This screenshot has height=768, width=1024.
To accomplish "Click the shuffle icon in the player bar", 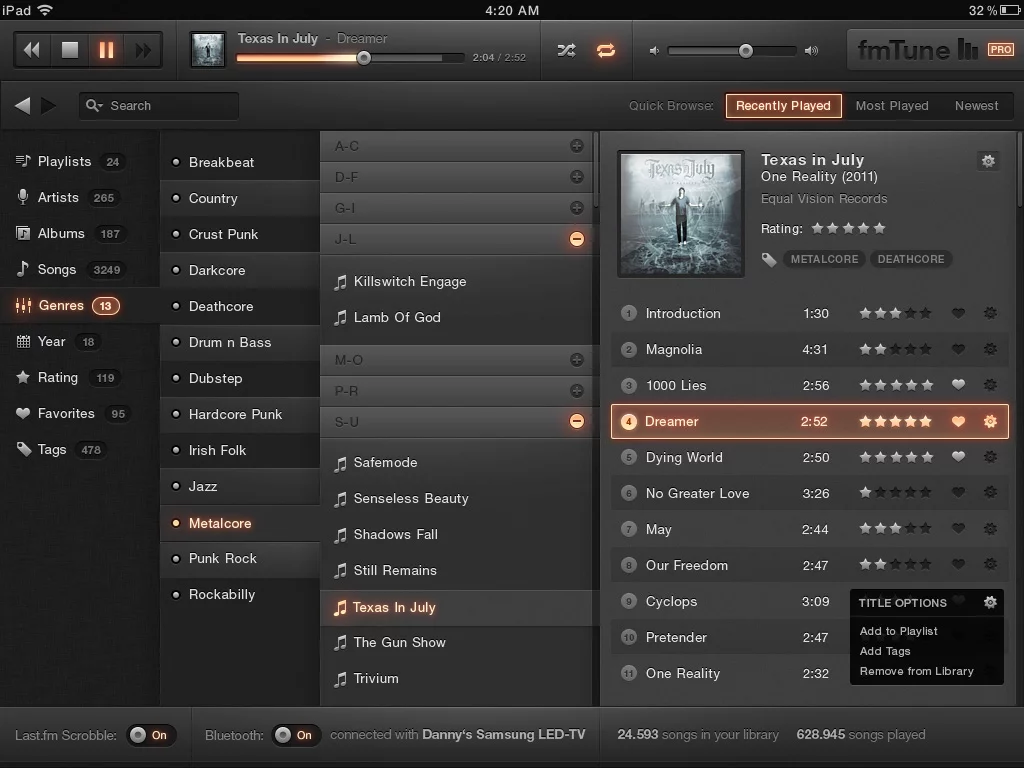I will (x=566, y=50).
